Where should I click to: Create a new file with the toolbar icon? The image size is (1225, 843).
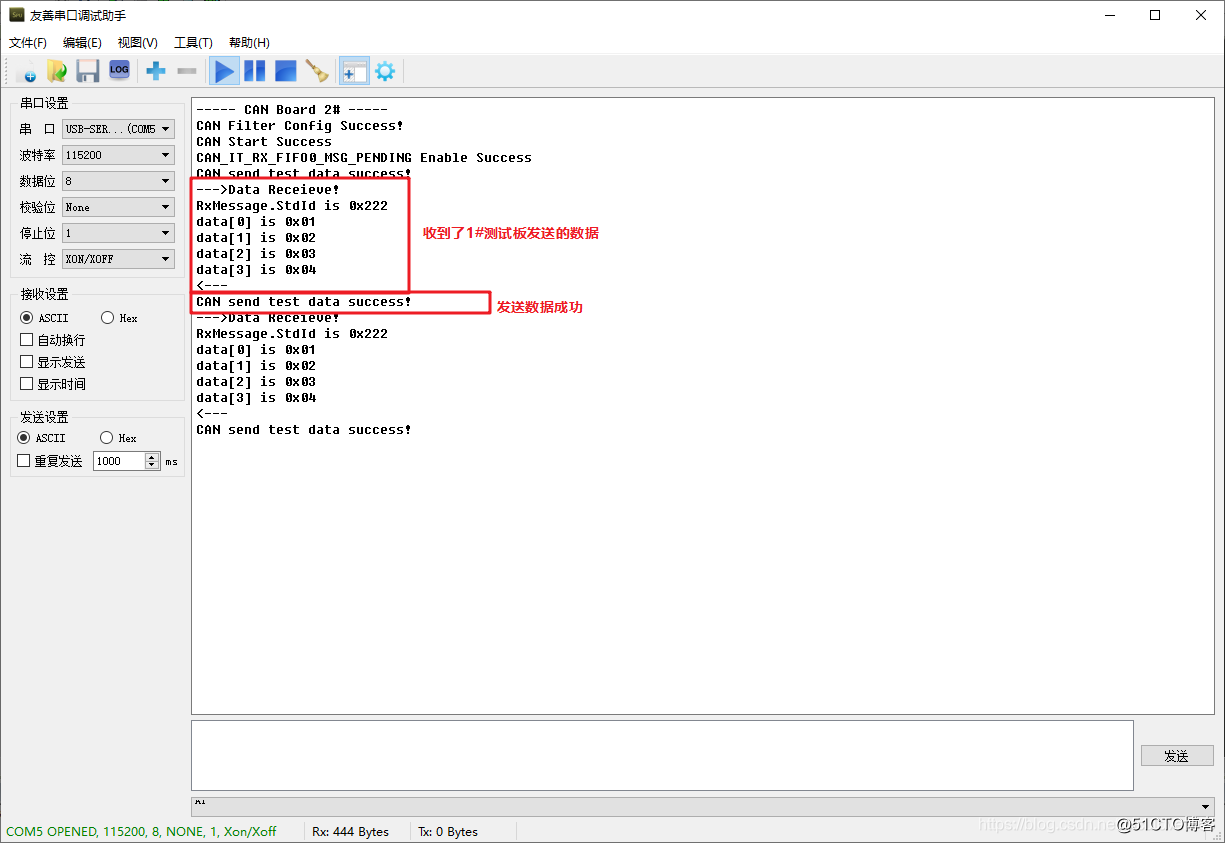(x=27, y=71)
